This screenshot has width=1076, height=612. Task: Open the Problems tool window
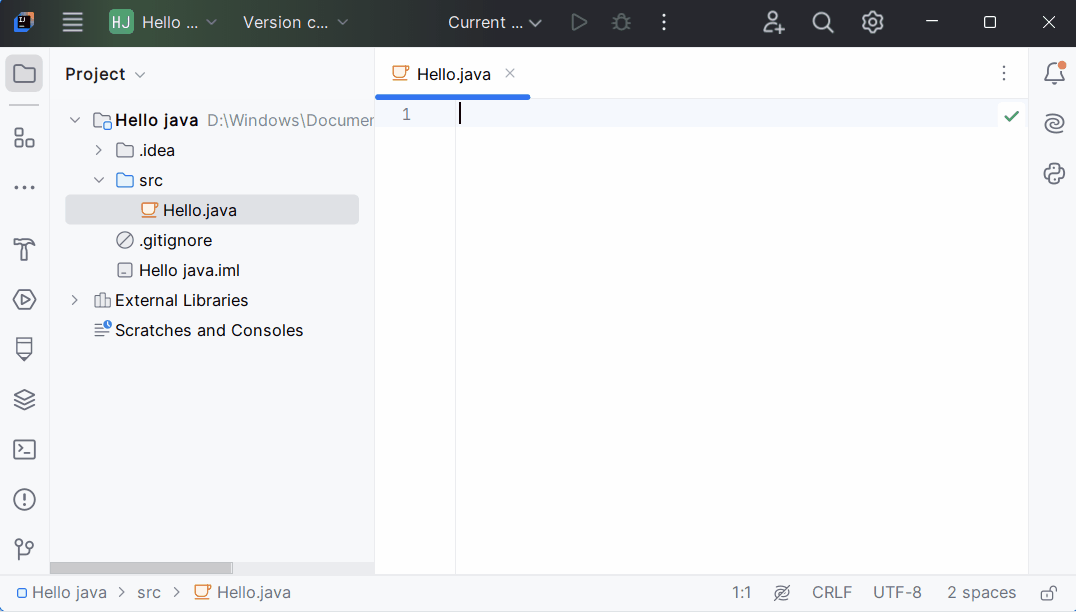pyautogui.click(x=25, y=499)
